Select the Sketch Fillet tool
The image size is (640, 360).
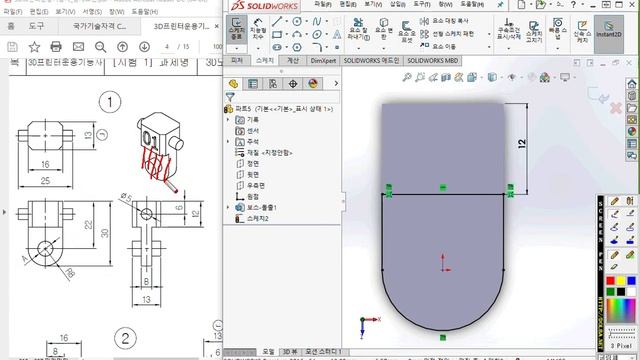click(317, 47)
